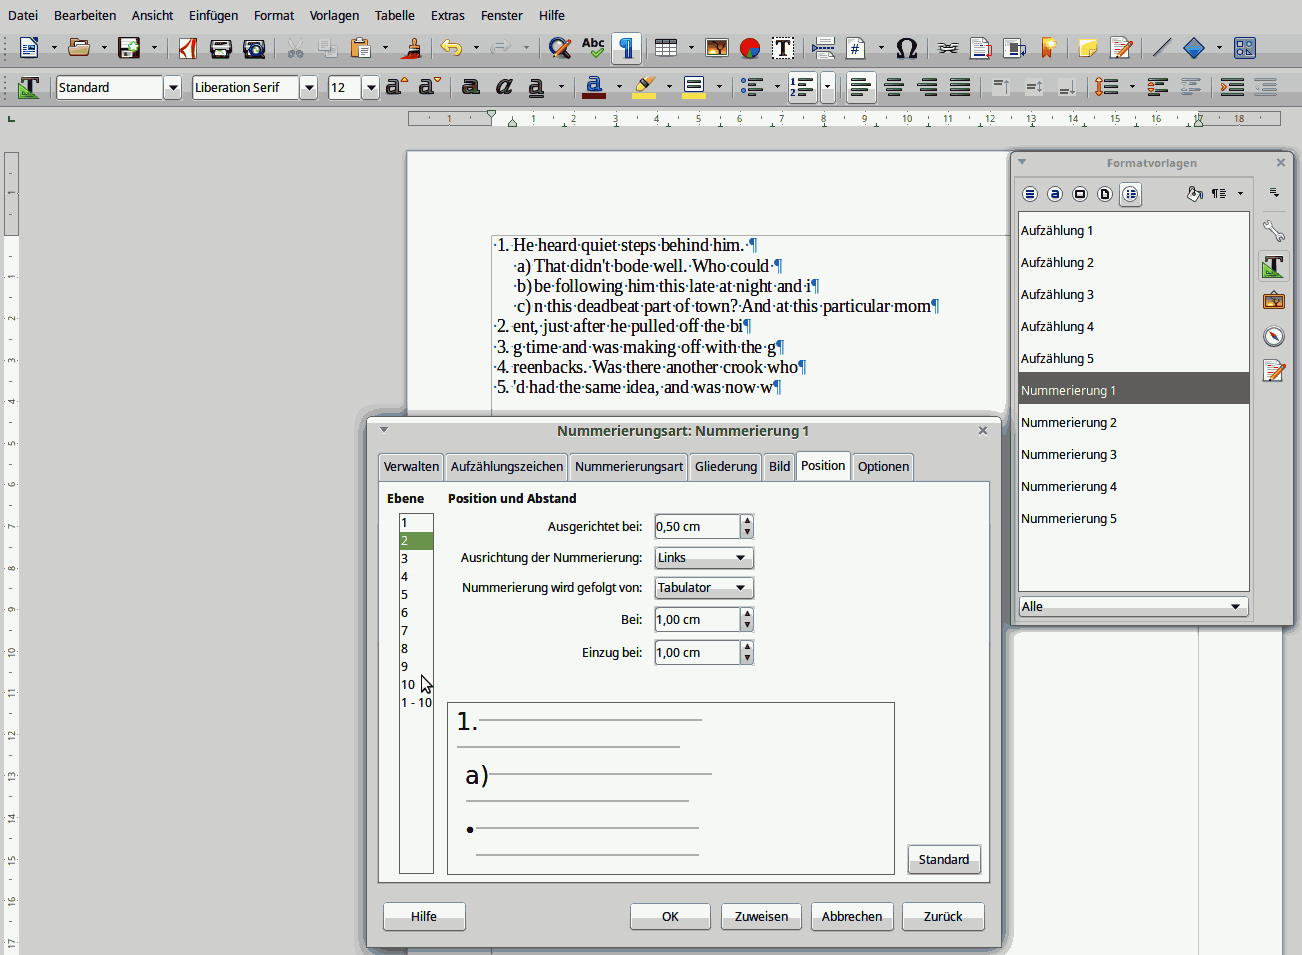Open sidebar Gallery picture icon
Viewport: 1302px width, 955px height.
[1273, 301]
